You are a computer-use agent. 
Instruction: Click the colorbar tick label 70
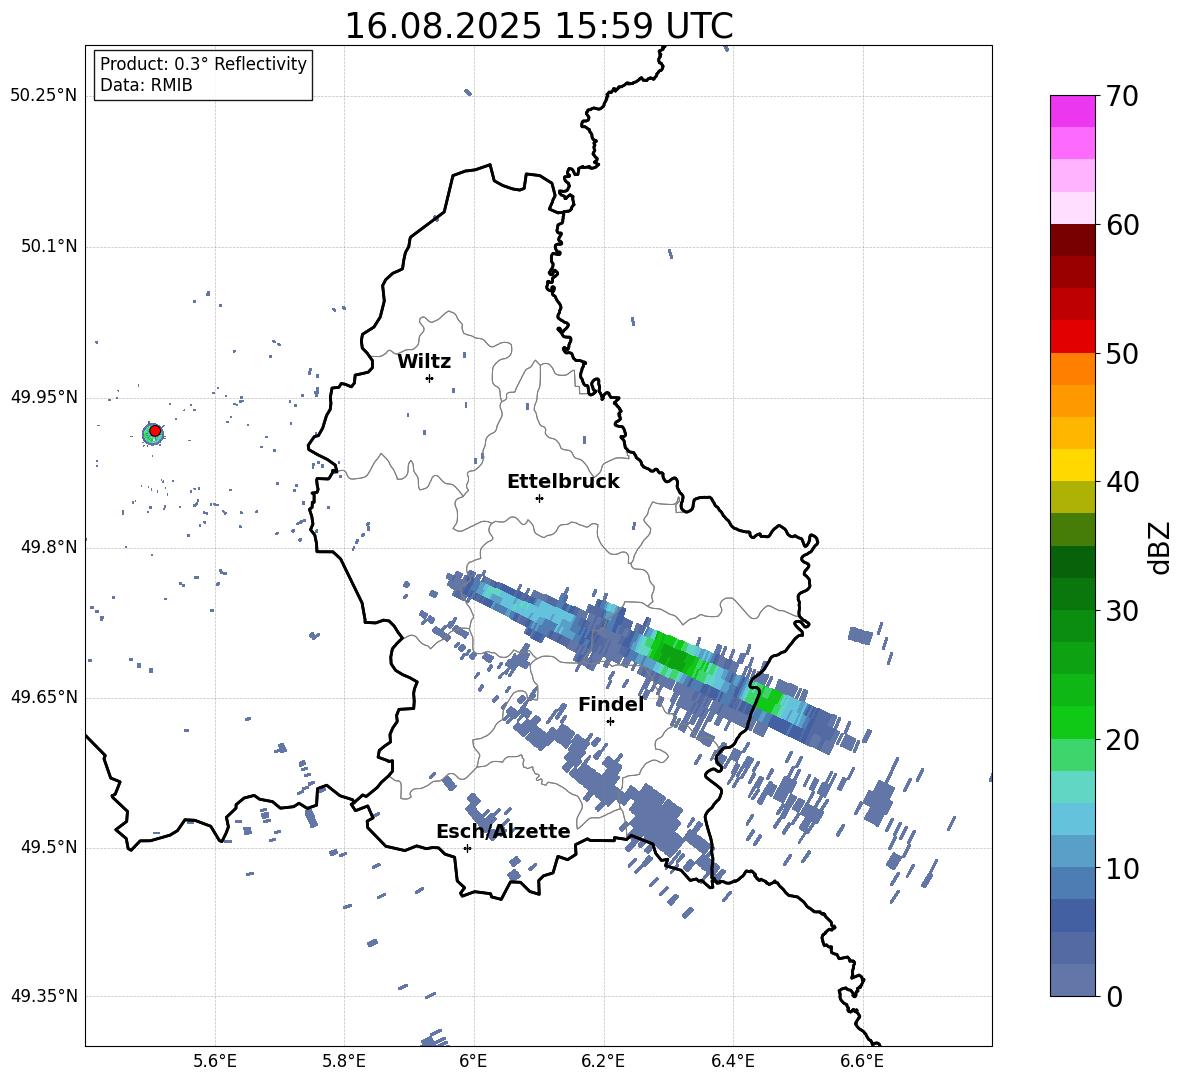point(1122,96)
